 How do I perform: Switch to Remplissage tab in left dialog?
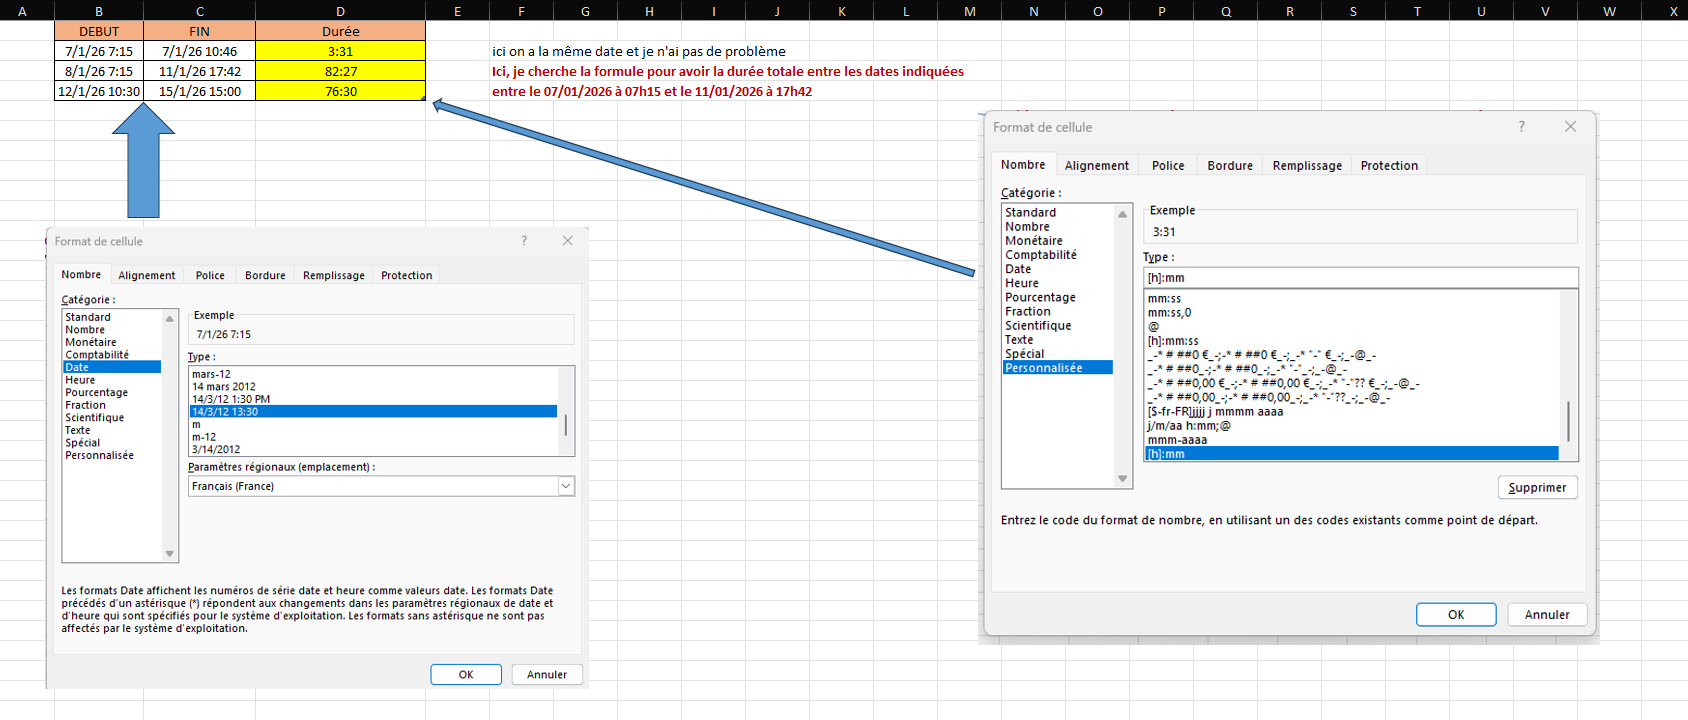(x=333, y=276)
